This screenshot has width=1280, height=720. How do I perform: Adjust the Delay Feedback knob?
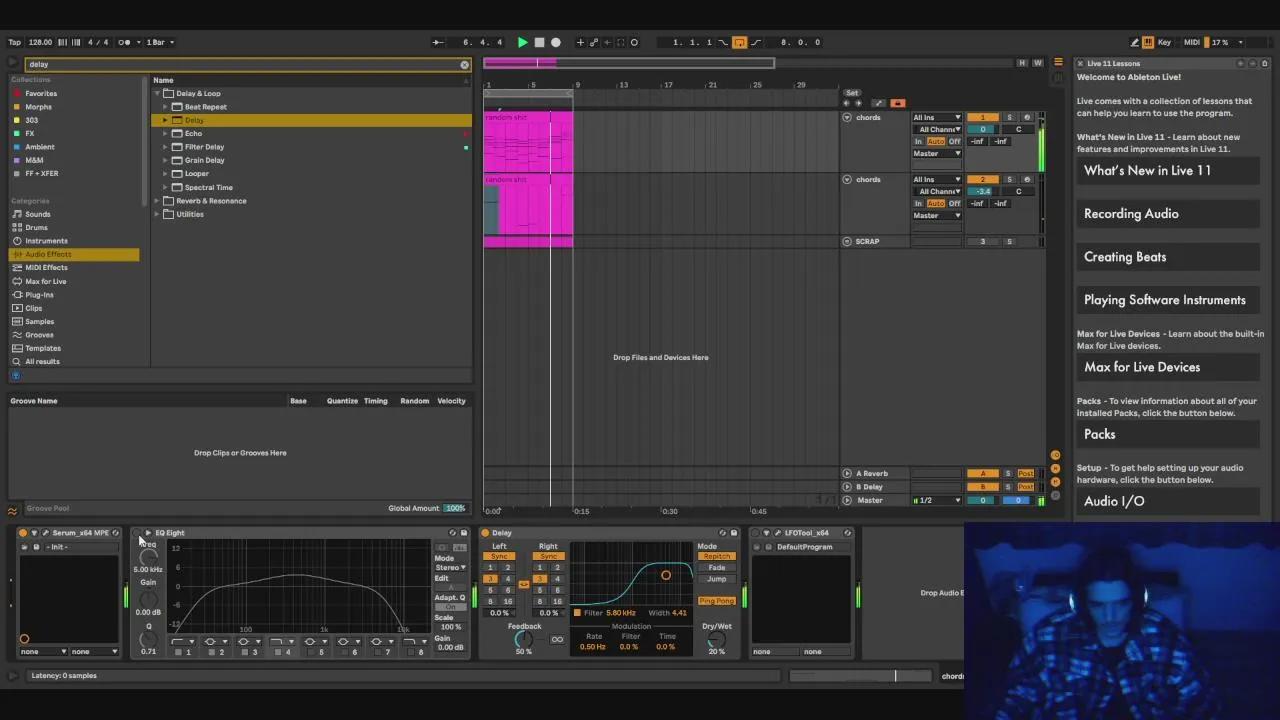coord(523,639)
